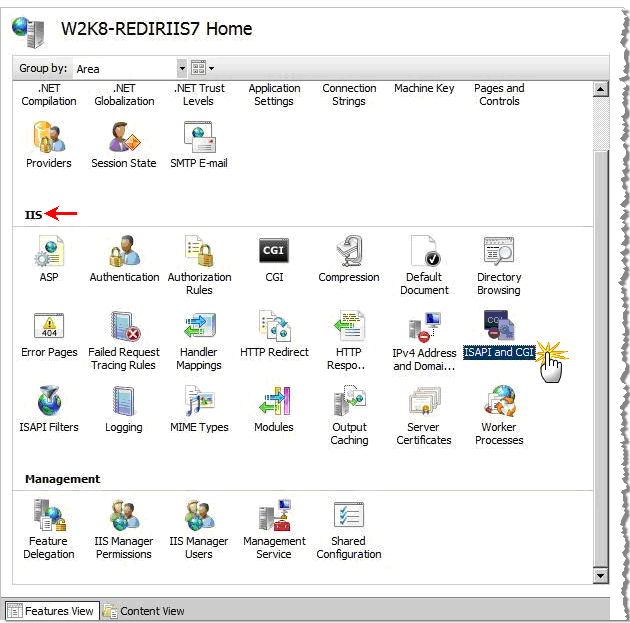Viewport: 630px width, 623px height.
Task: Click the scrollbar down arrow
Action: [600, 576]
